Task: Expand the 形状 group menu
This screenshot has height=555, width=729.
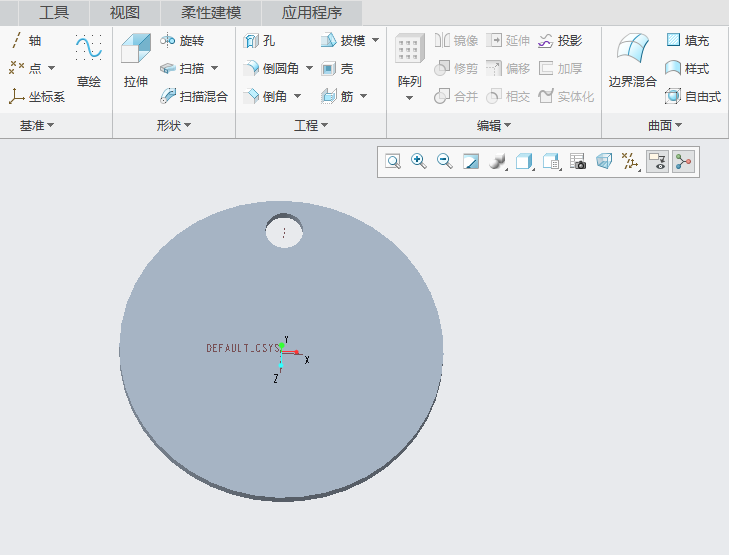Action: (x=174, y=126)
